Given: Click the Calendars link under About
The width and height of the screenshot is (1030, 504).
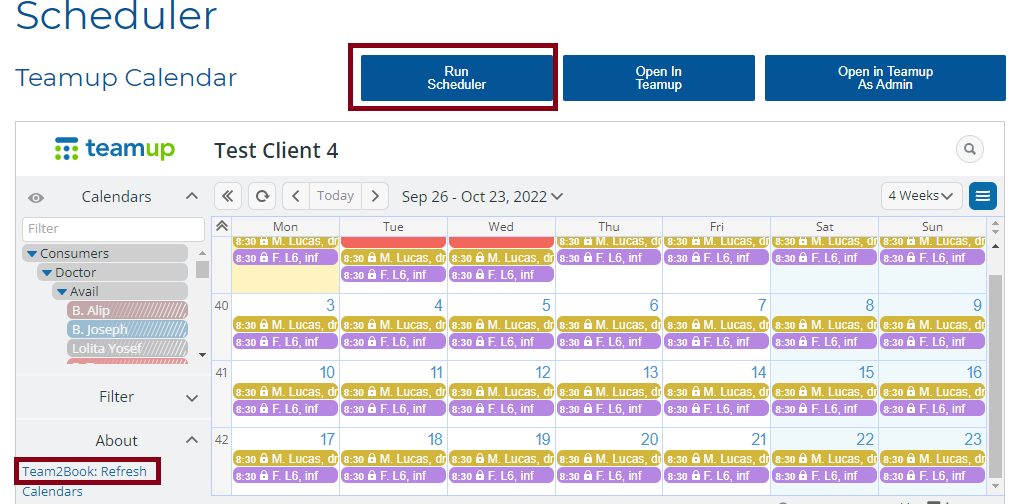Looking at the screenshot, I should 53,491.
